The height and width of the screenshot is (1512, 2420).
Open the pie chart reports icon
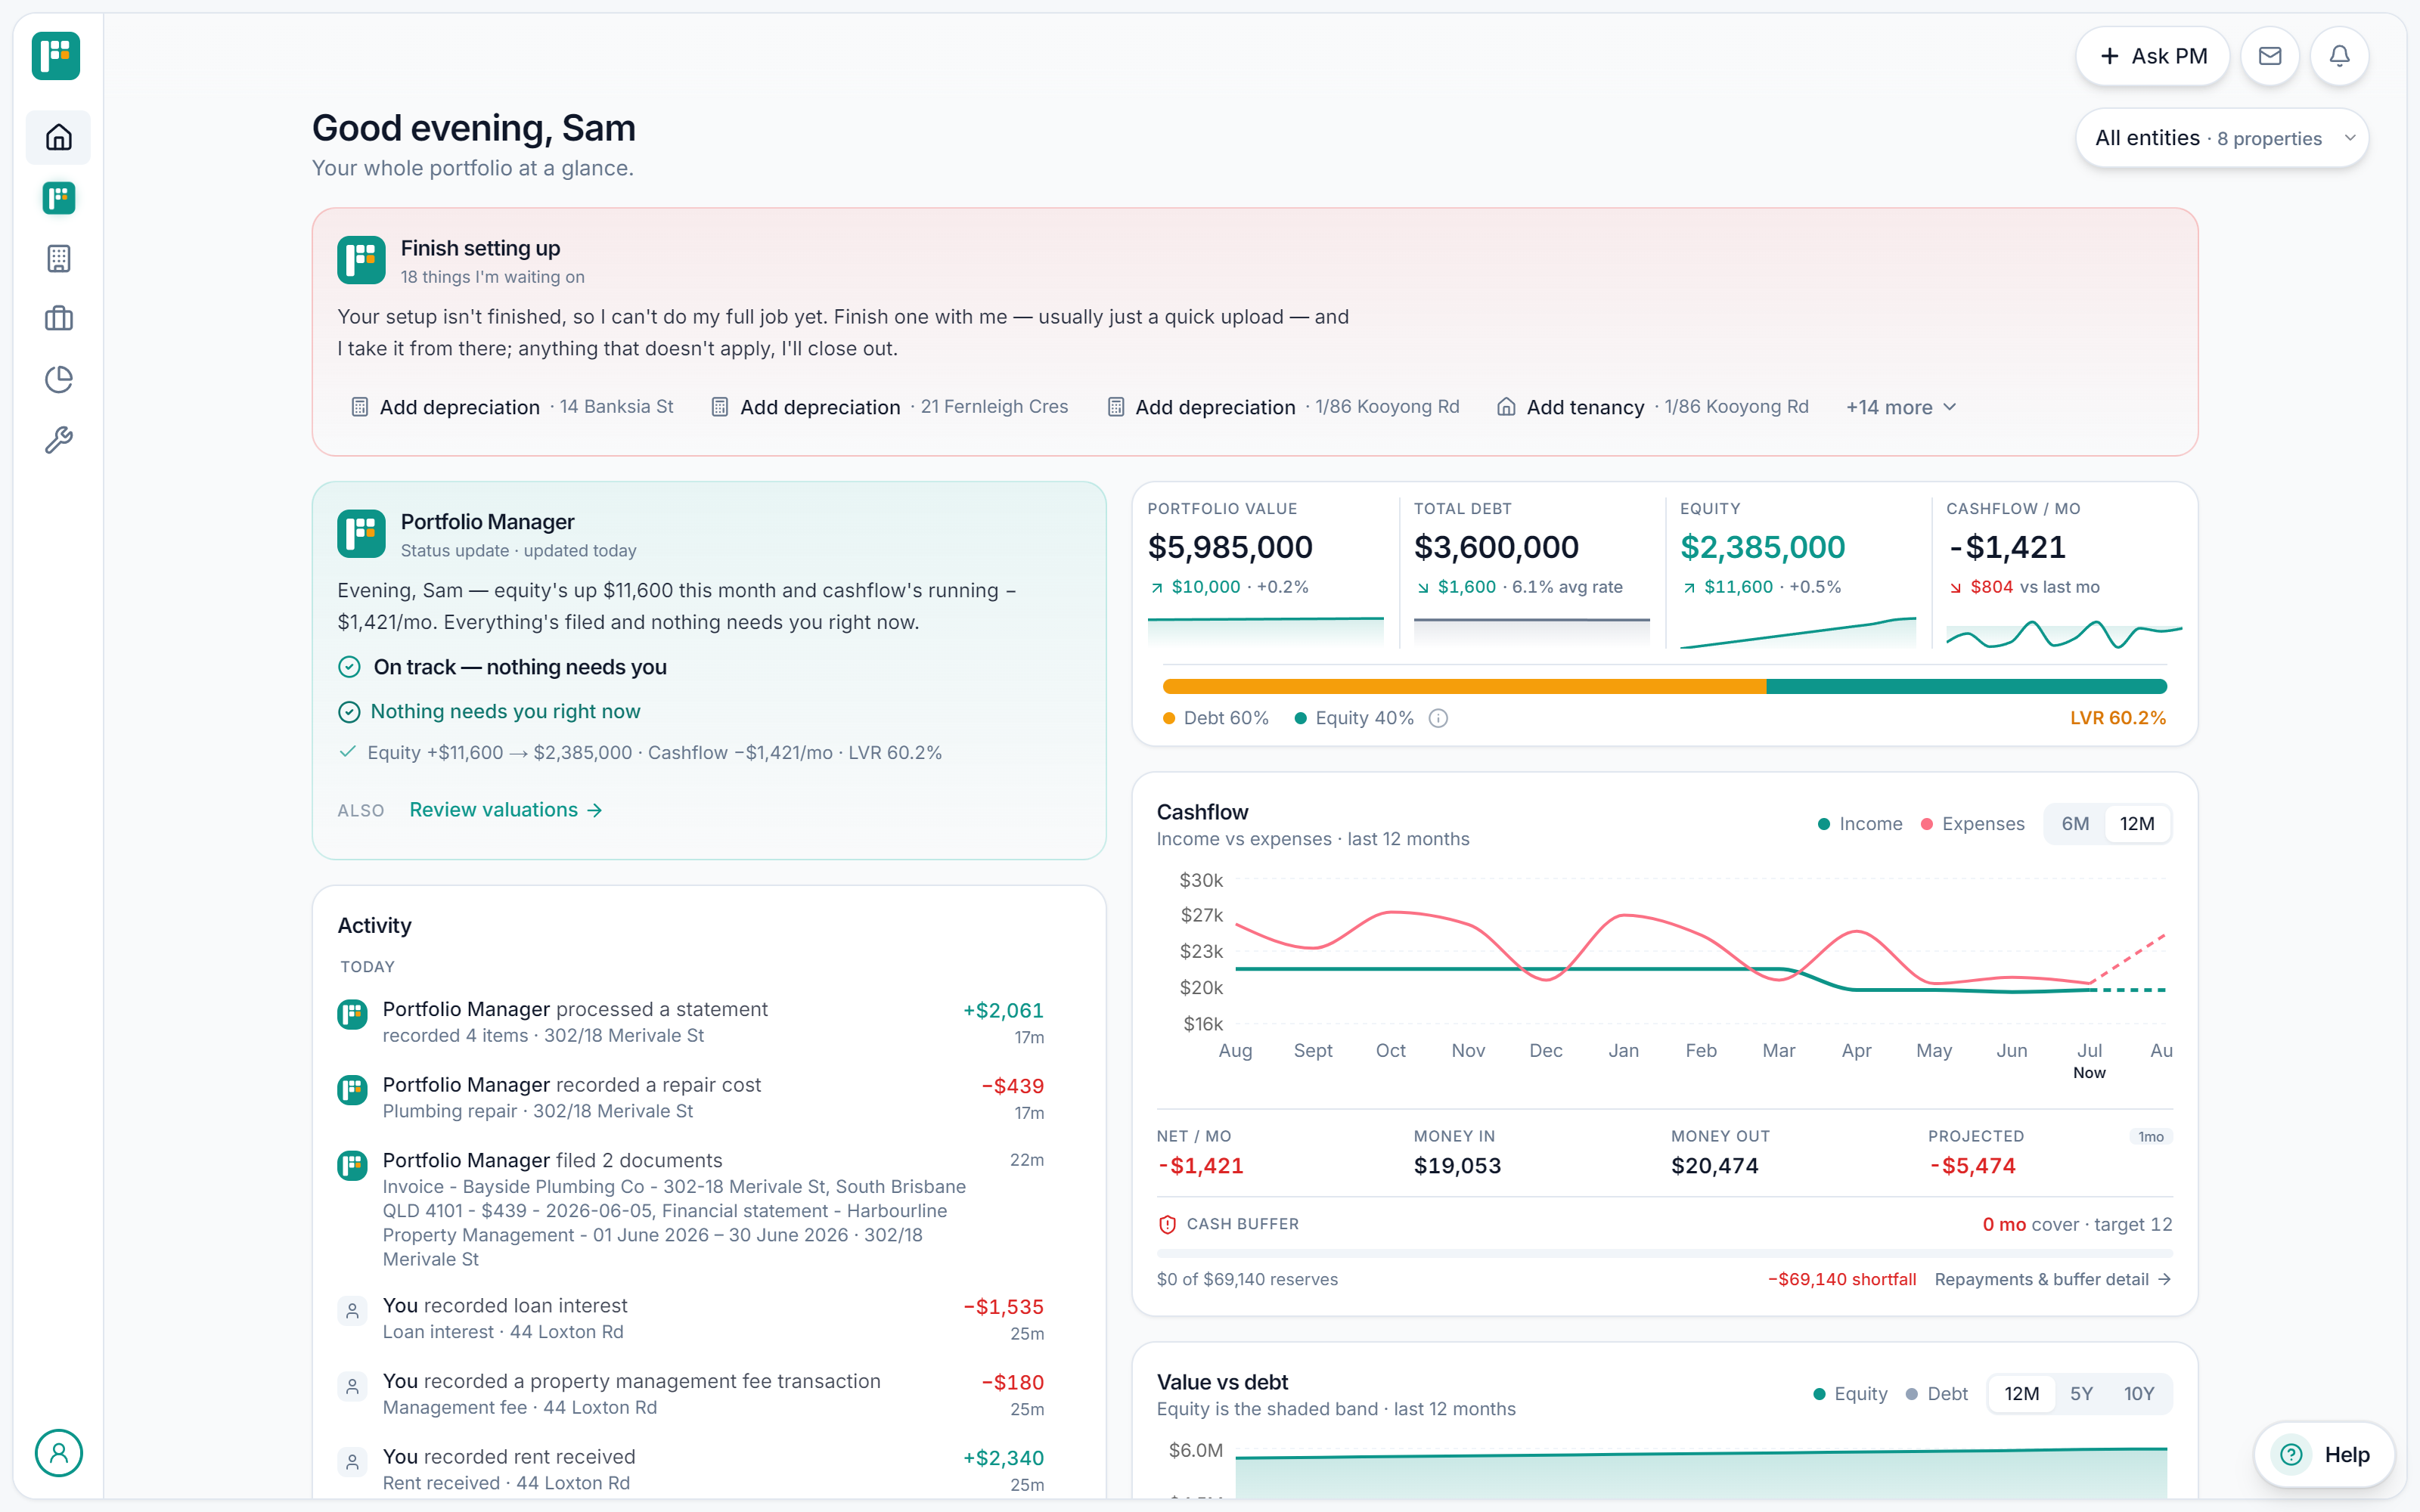pyautogui.click(x=59, y=379)
